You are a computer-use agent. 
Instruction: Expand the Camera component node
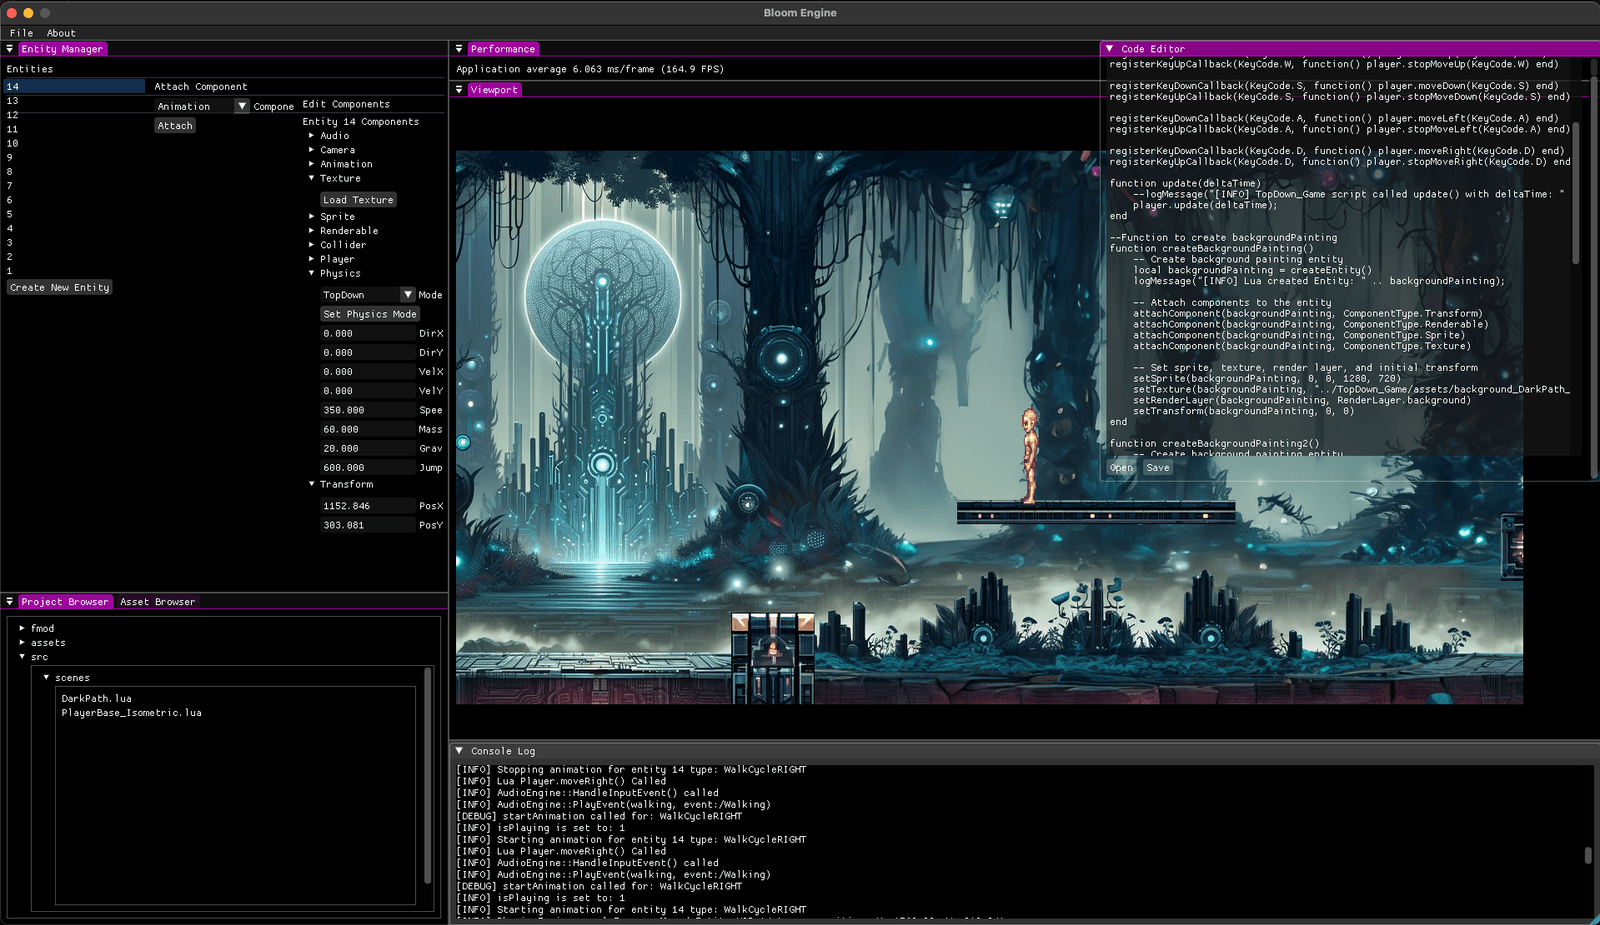pos(312,150)
